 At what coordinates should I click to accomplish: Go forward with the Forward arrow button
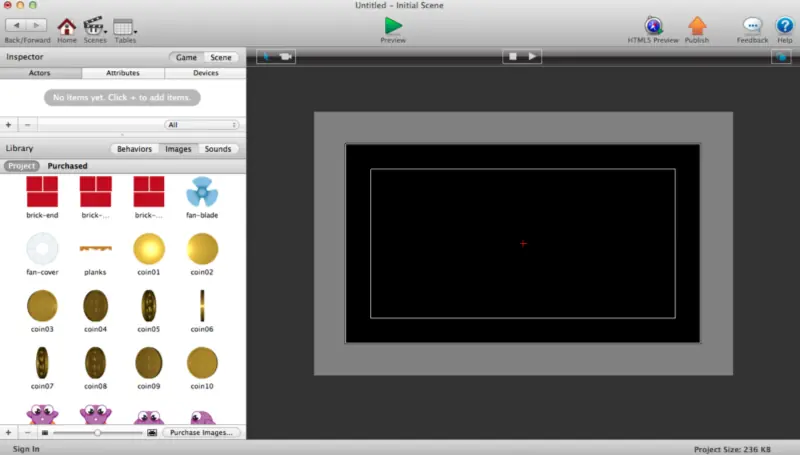36,25
